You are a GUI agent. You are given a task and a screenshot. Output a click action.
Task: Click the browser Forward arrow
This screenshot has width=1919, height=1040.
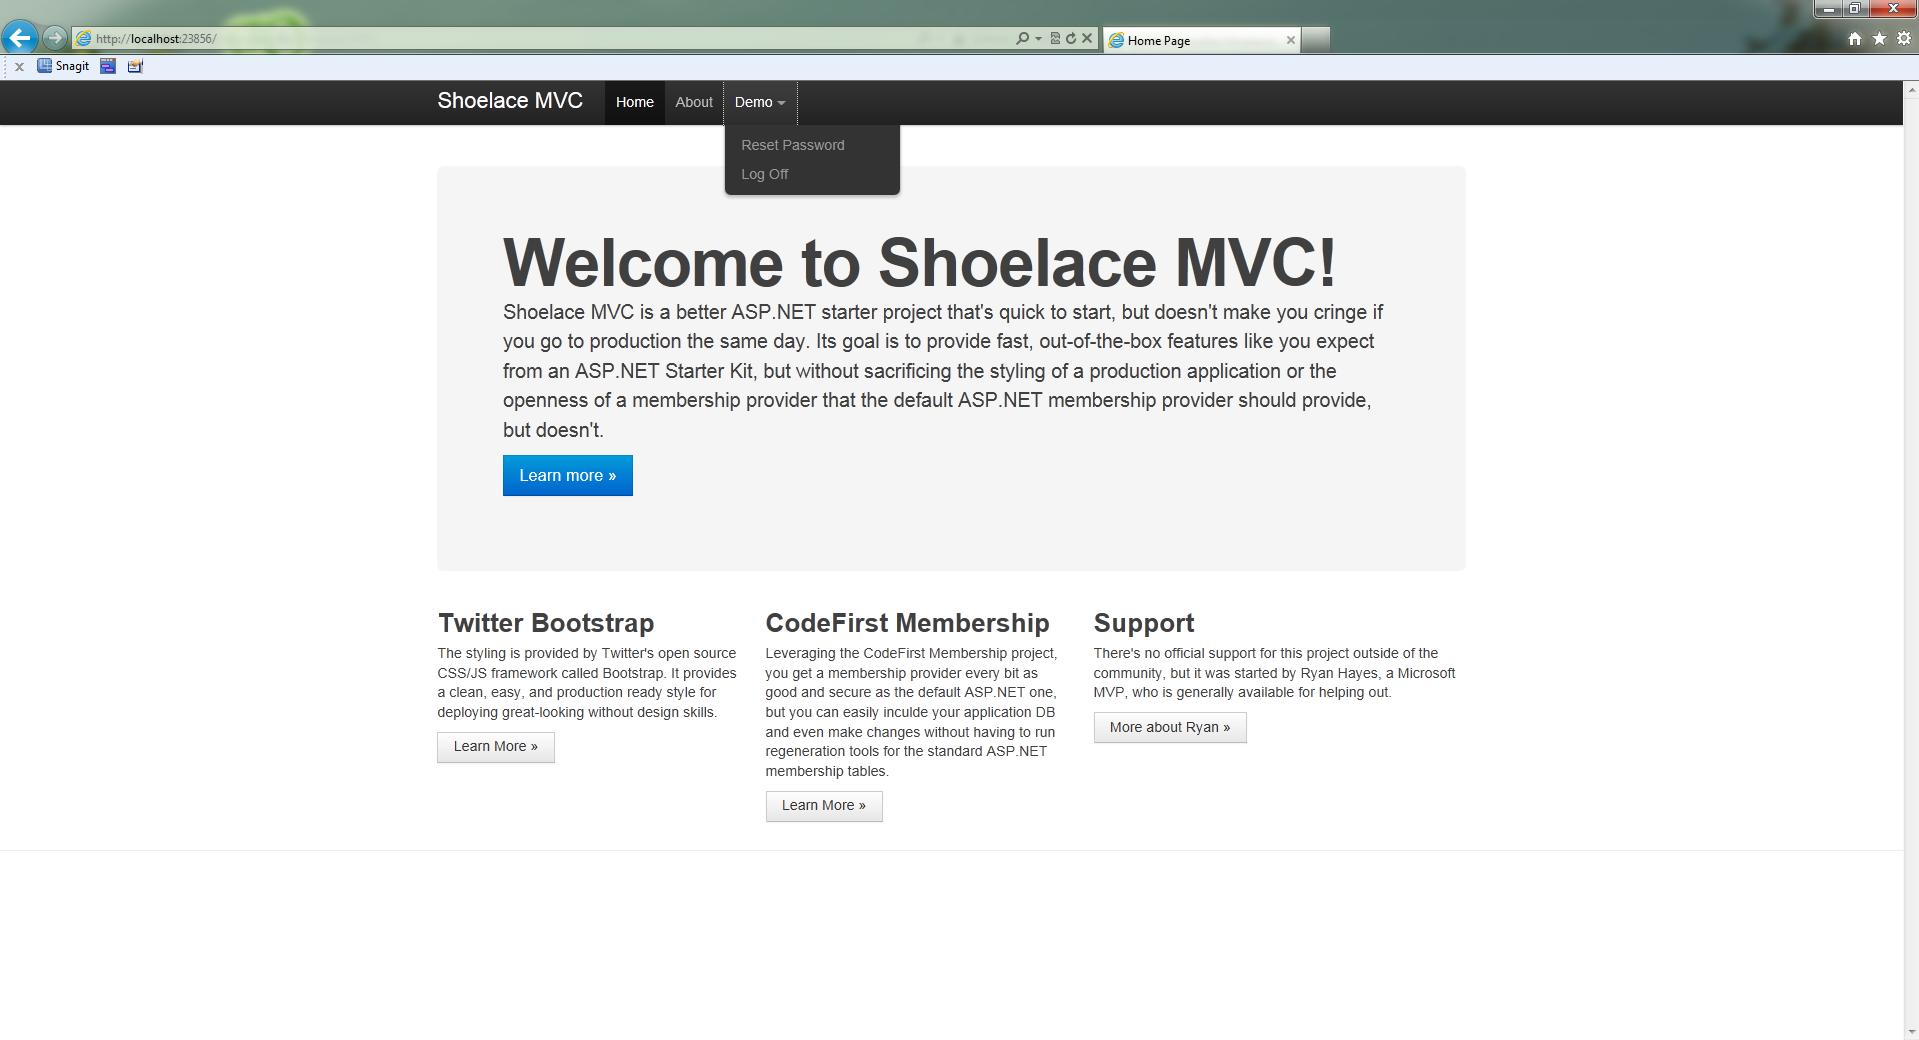pyautogui.click(x=55, y=38)
